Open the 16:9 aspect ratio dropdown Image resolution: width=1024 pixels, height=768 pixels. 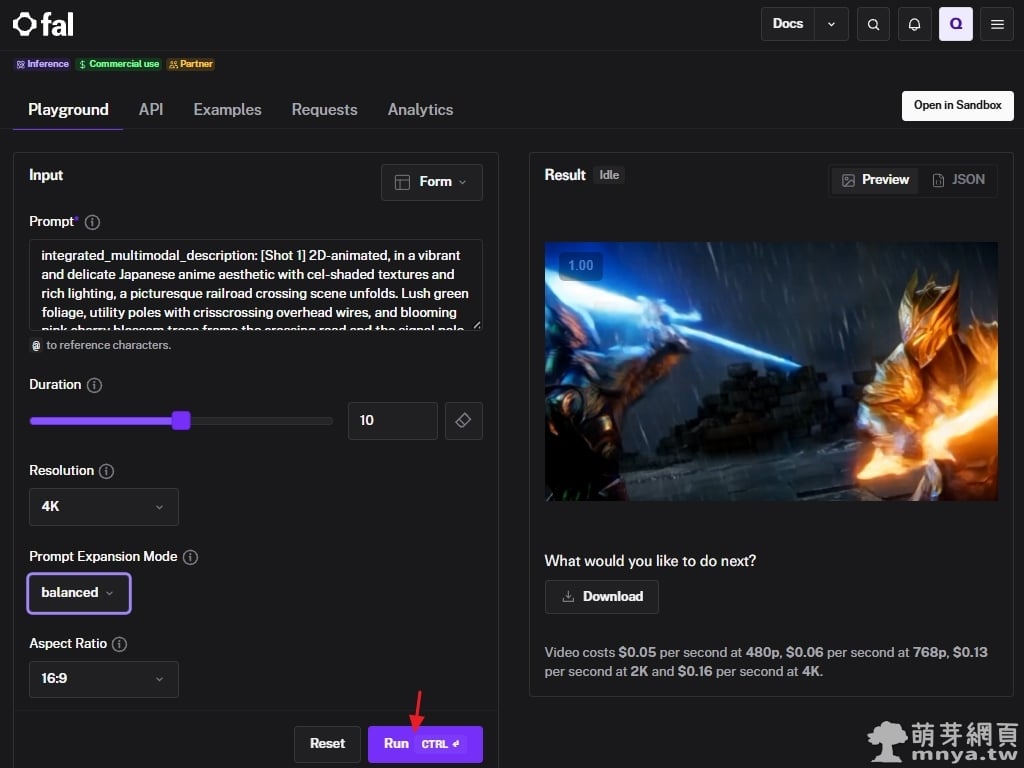tap(104, 679)
